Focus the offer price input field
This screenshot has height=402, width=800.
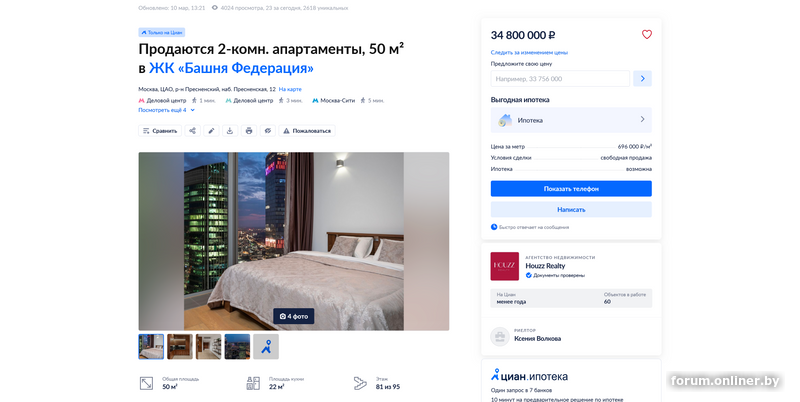[560, 79]
